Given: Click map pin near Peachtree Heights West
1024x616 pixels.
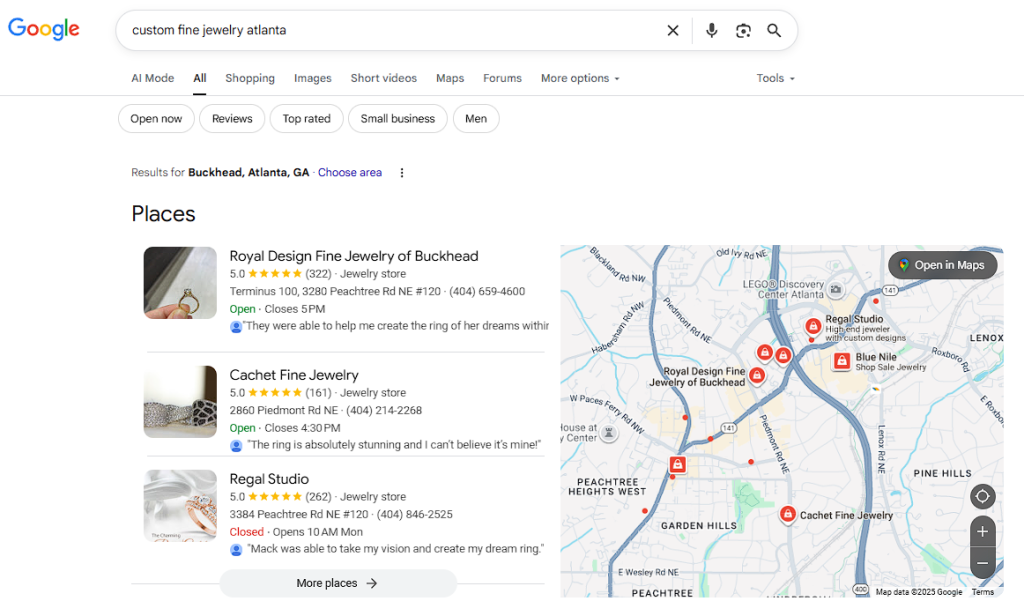Looking at the screenshot, I should pyautogui.click(x=678, y=464).
